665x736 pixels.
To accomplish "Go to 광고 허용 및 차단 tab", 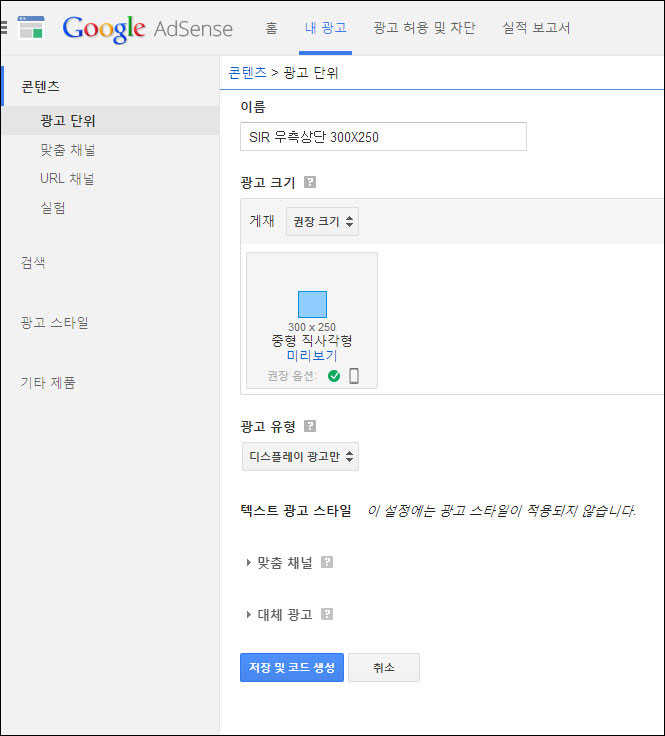I will tap(424, 28).
